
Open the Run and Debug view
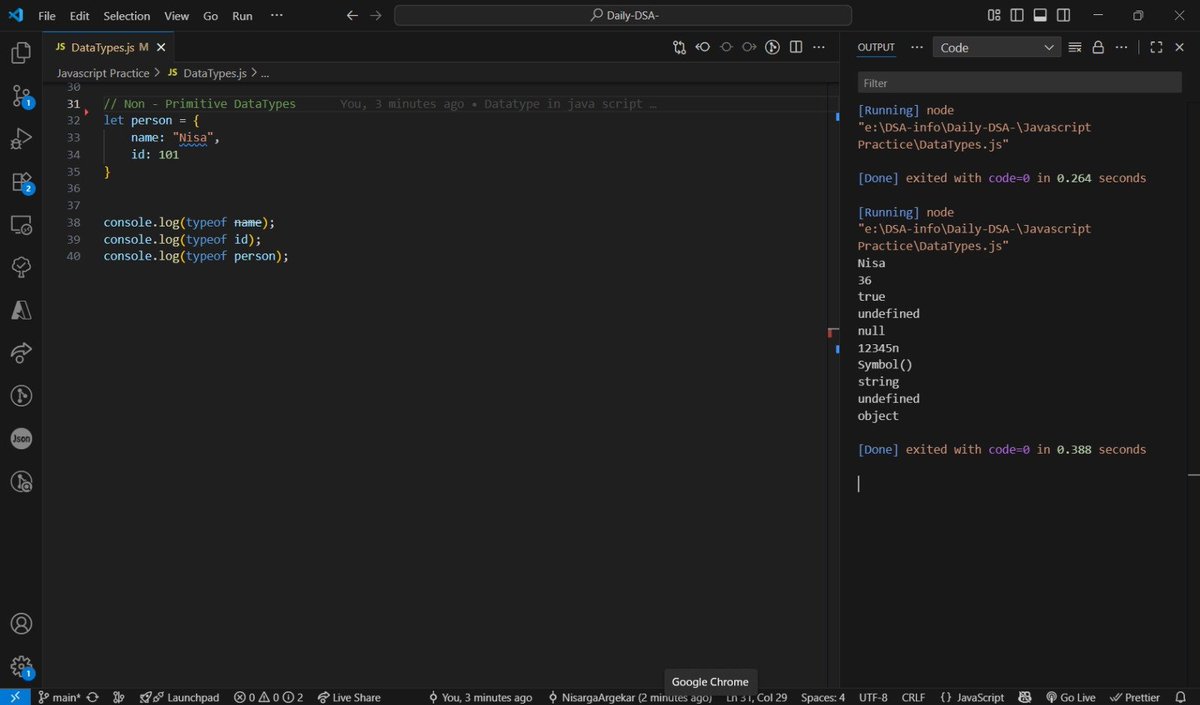[21, 139]
